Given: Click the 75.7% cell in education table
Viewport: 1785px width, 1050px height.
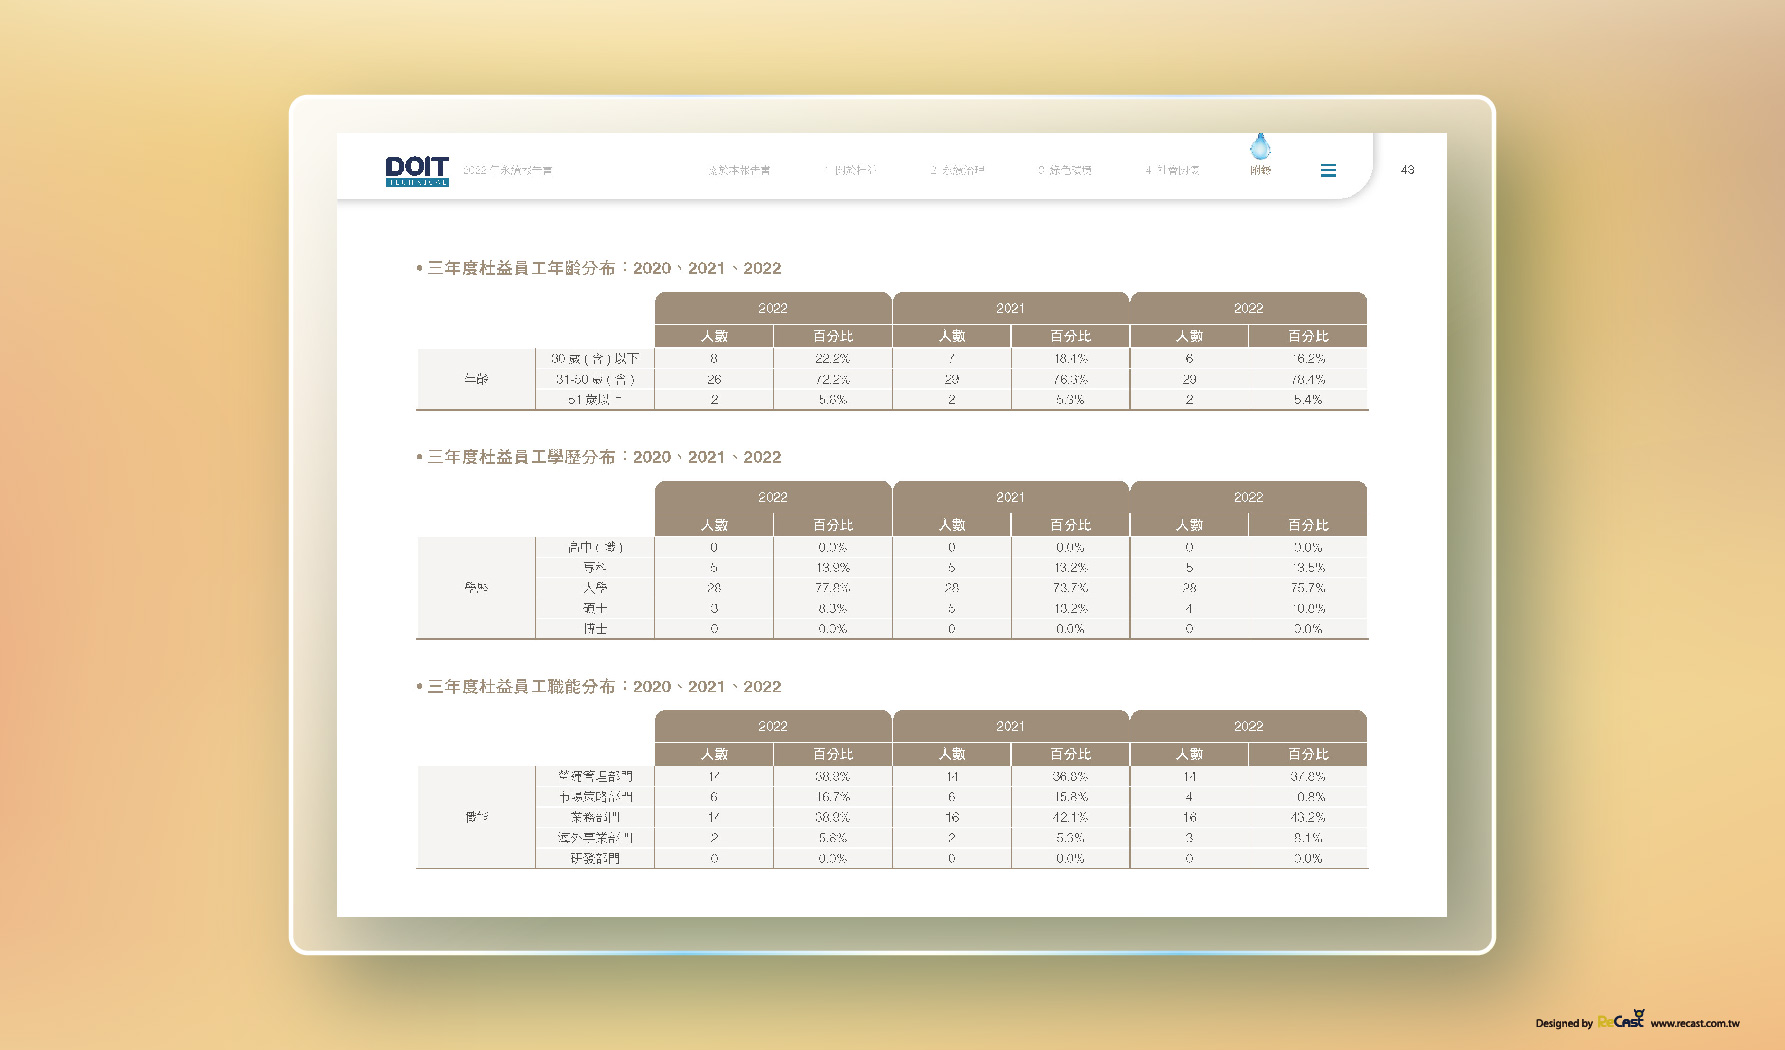Looking at the screenshot, I should [1308, 588].
